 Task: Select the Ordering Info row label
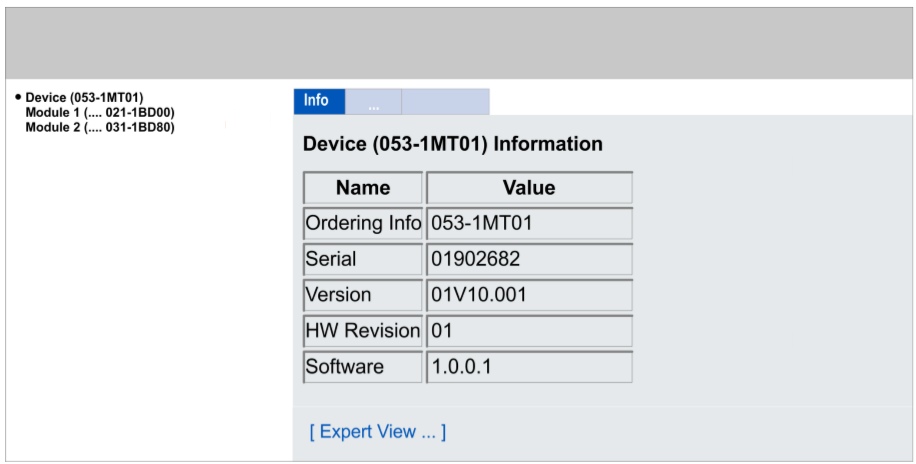coord(363,223)
